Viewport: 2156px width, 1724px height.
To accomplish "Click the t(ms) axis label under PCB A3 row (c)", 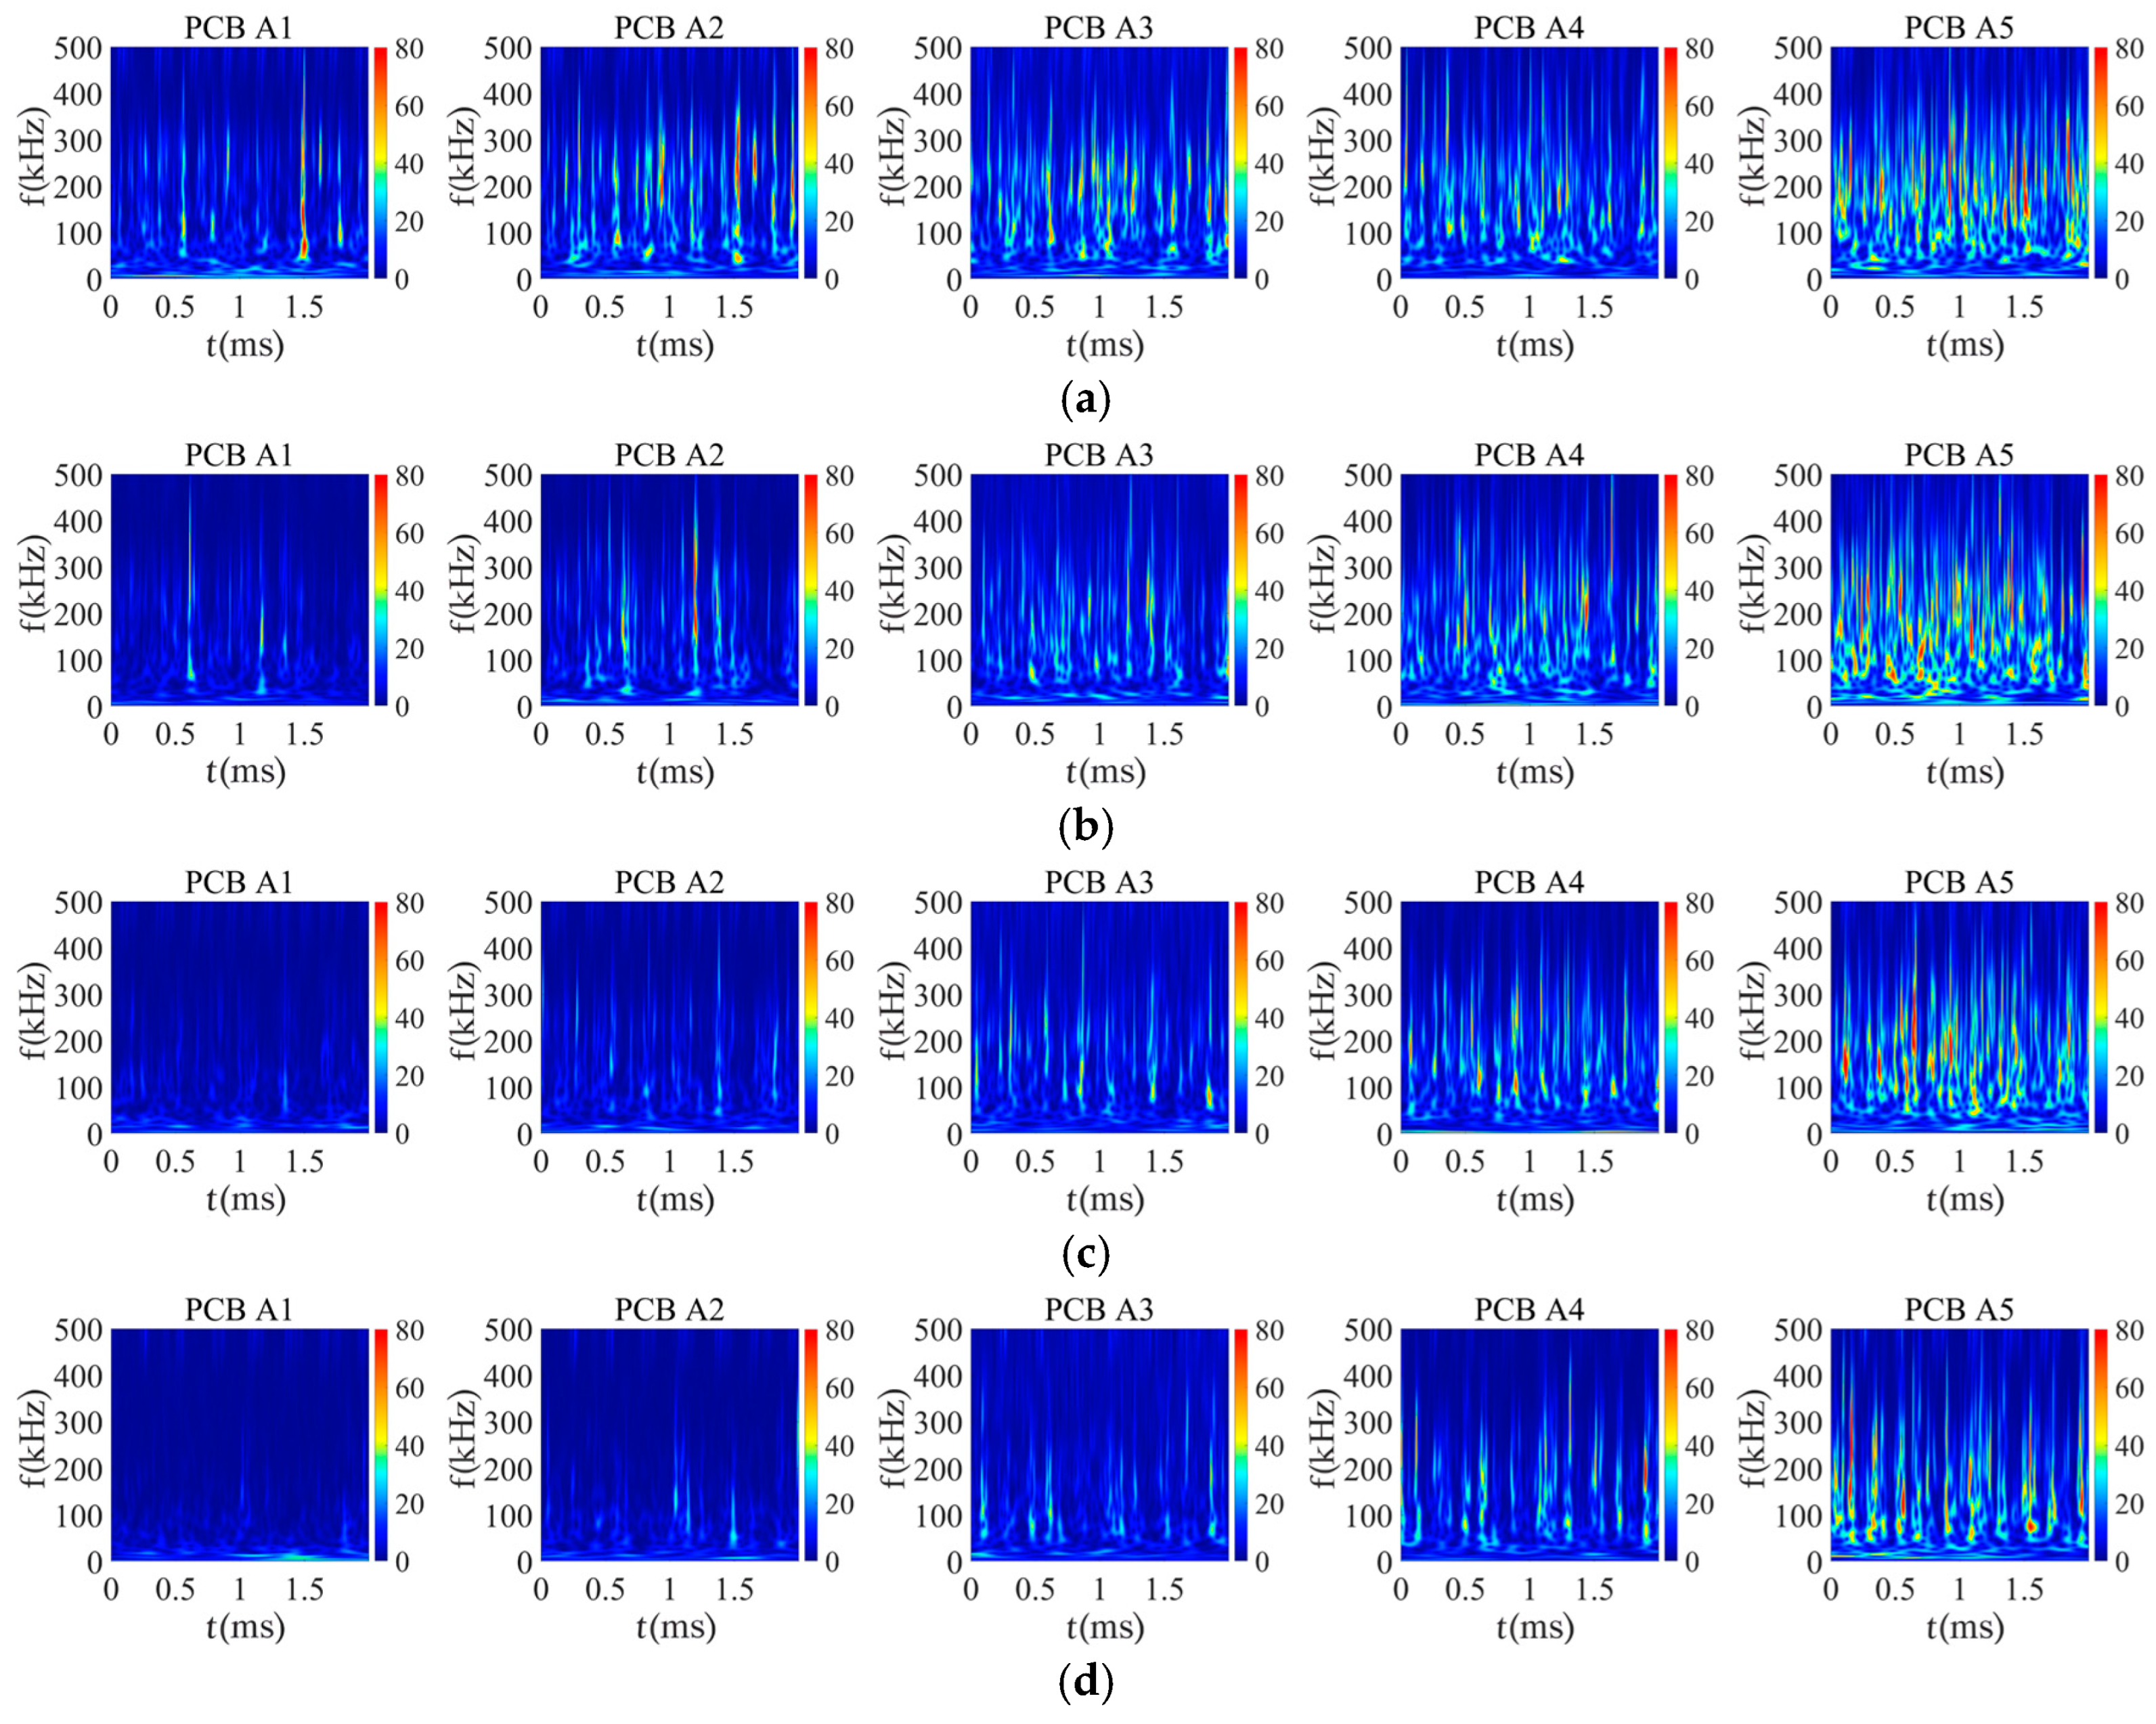I will click(1104, 1198).
